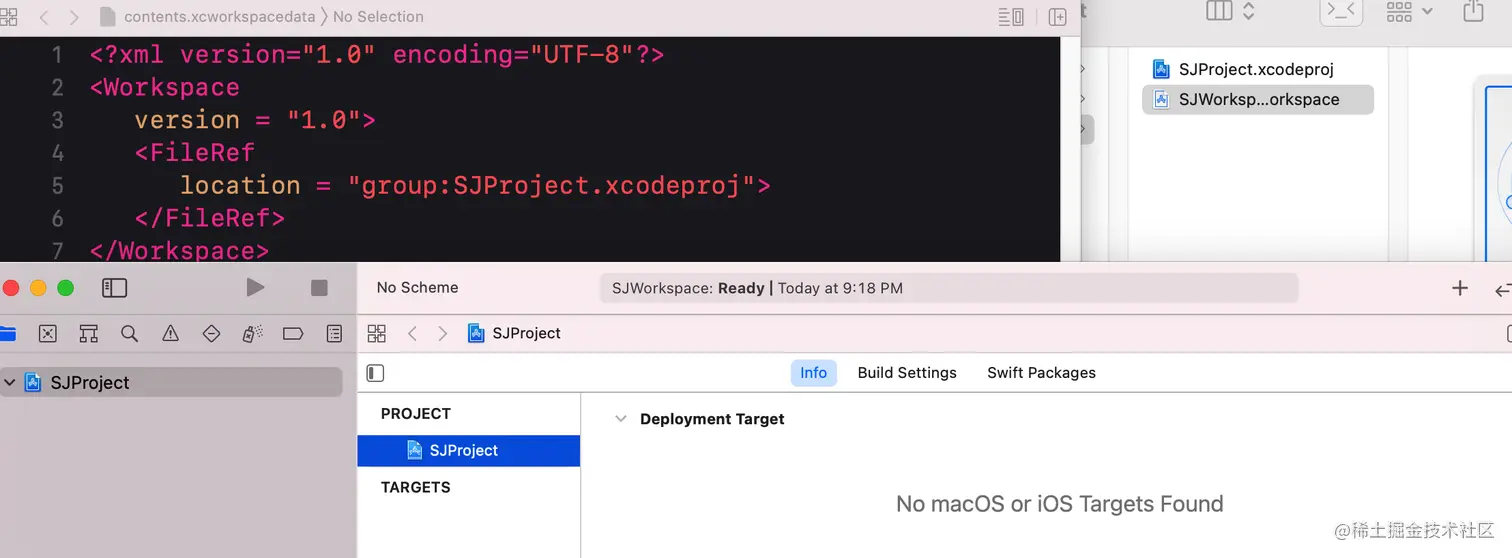This screenshot has width=1512, height=558.
Task: Open the report navigator list icon
Action: (334, 334)
